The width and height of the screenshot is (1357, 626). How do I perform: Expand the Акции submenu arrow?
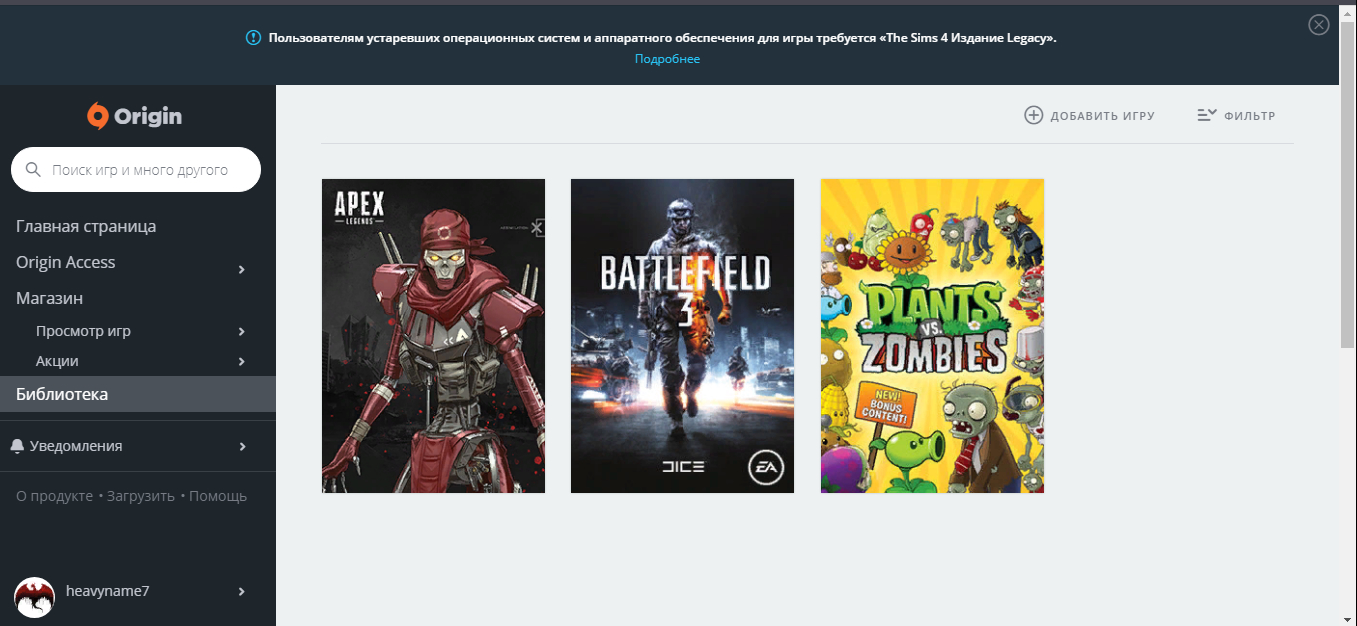(x=242, y=361)
